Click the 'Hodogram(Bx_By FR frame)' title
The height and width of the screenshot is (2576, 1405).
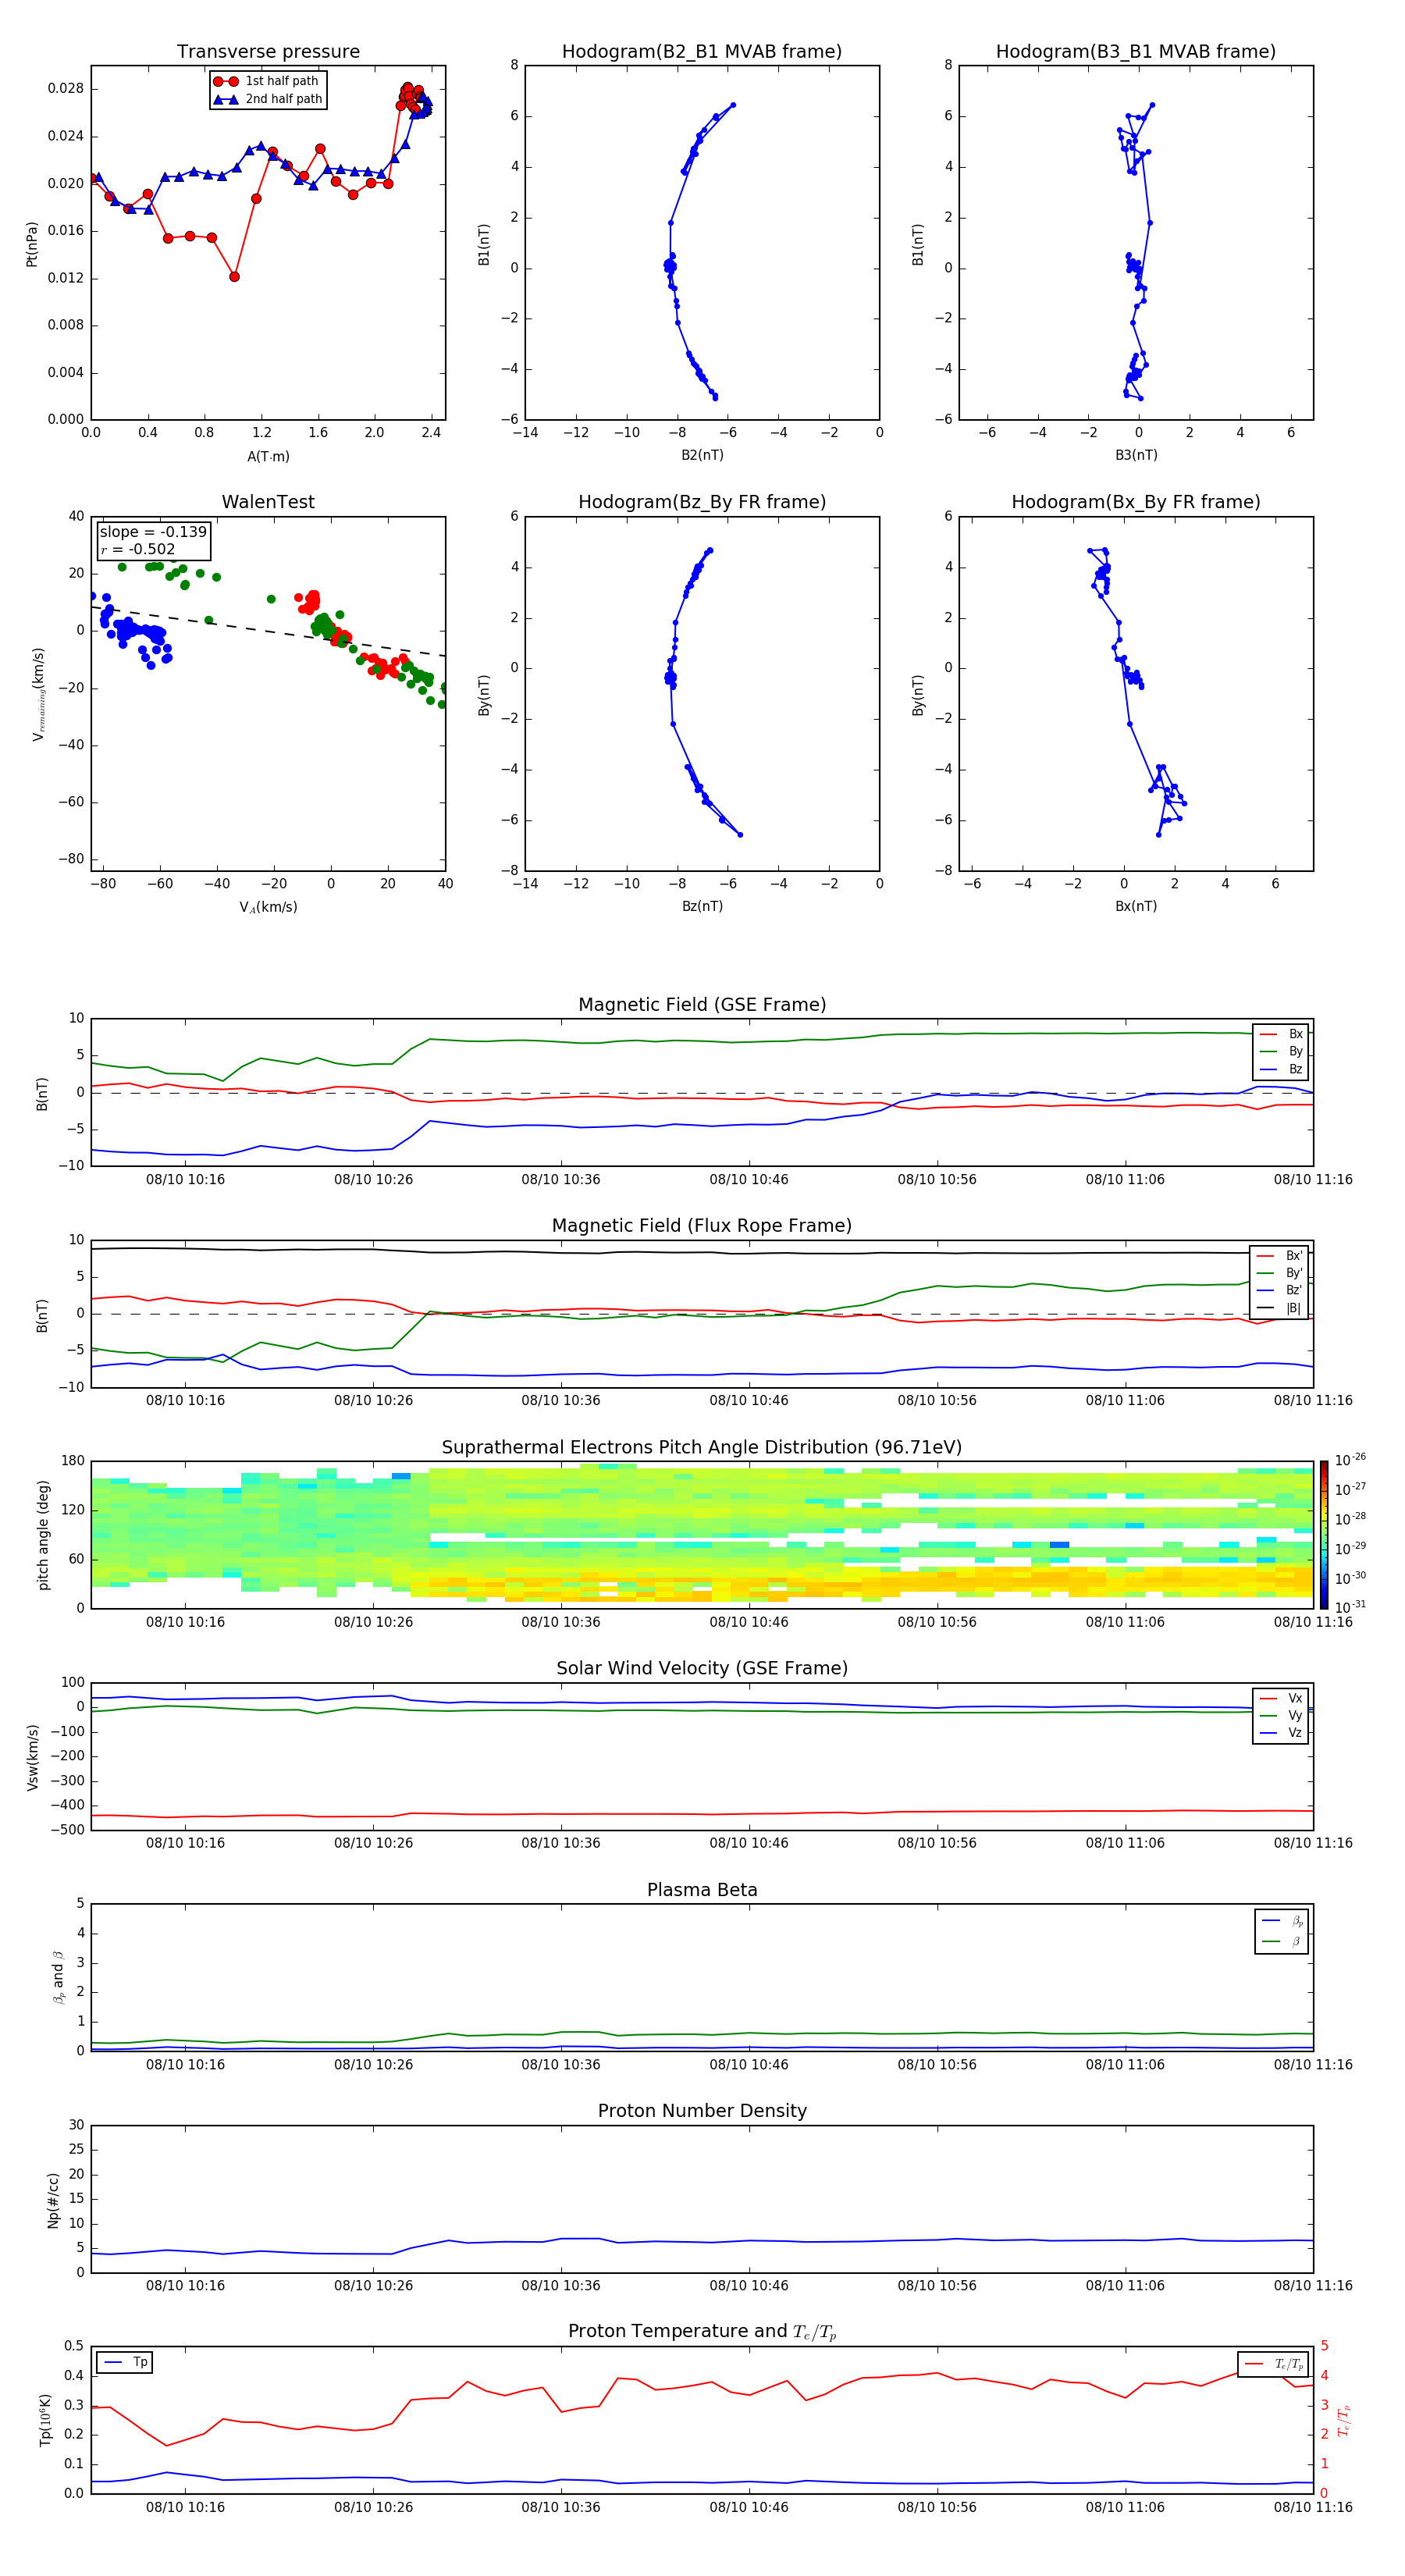[1136, 502]
